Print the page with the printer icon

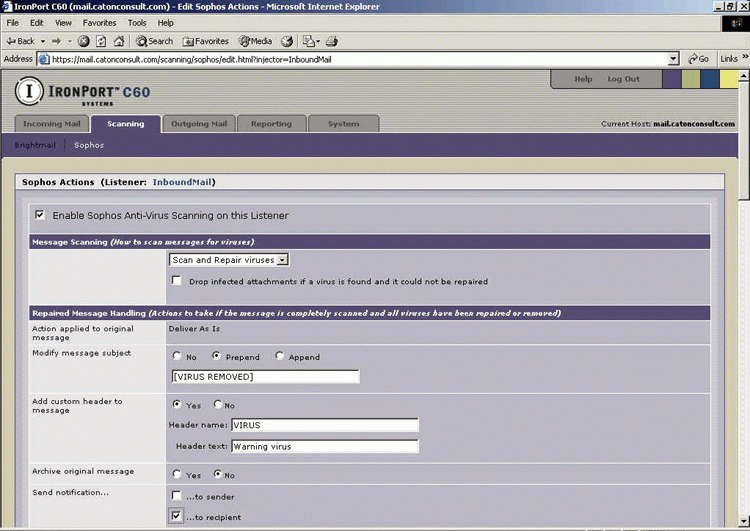tap(332, 41)
